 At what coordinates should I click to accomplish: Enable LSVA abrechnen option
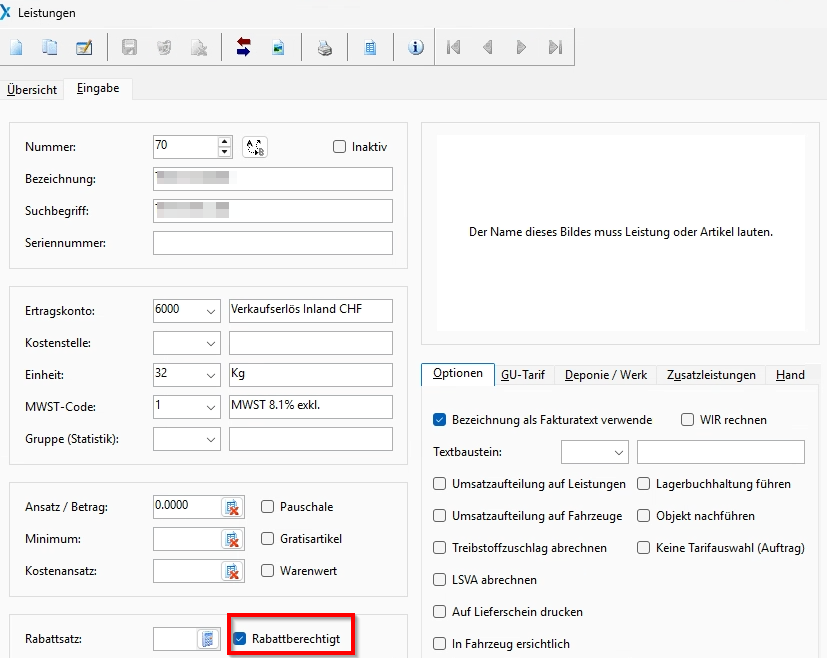click(x=440, y=580)
